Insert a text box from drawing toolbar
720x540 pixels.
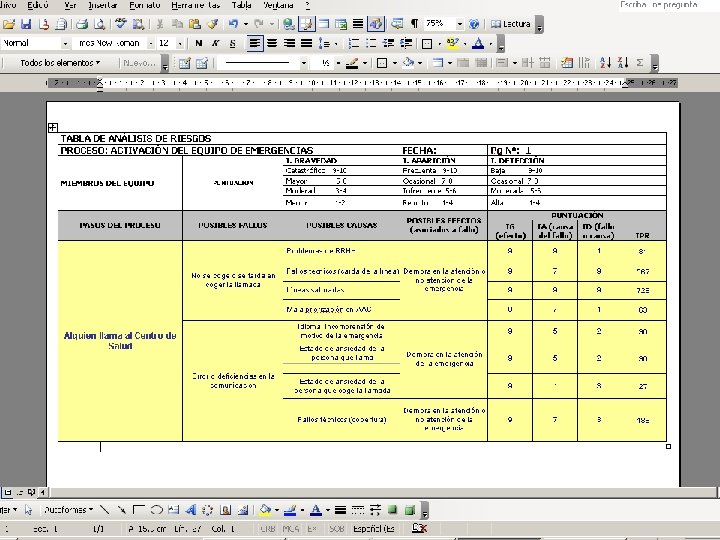(174, 510)
